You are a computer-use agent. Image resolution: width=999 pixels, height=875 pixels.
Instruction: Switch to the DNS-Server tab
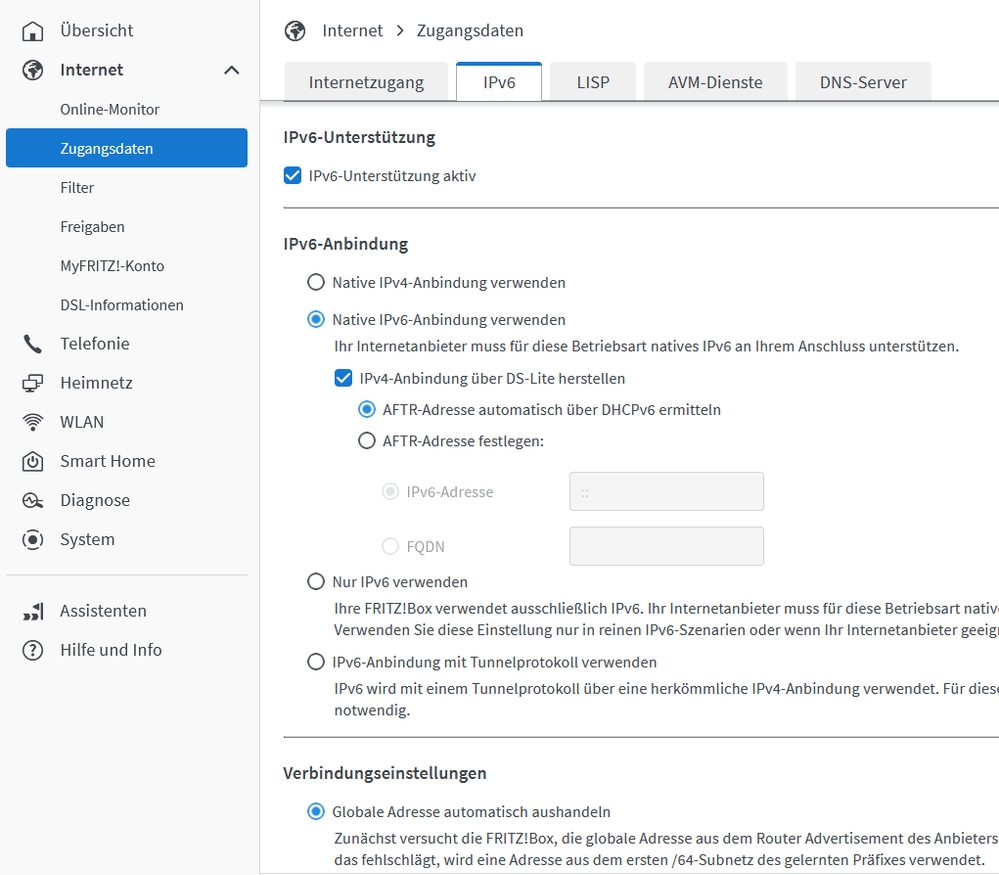click(x=863, y=82)
